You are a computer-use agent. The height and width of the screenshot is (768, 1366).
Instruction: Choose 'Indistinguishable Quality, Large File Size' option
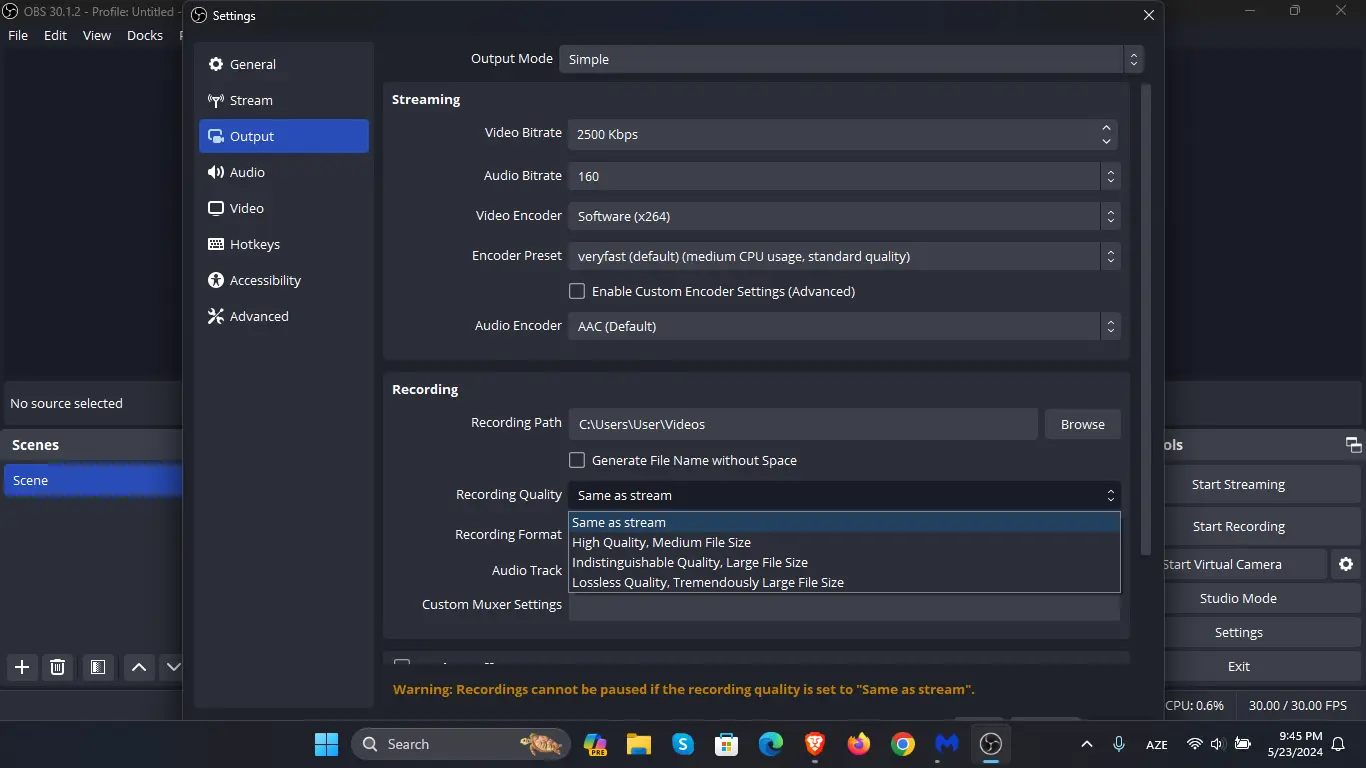(x=844, y=562)
